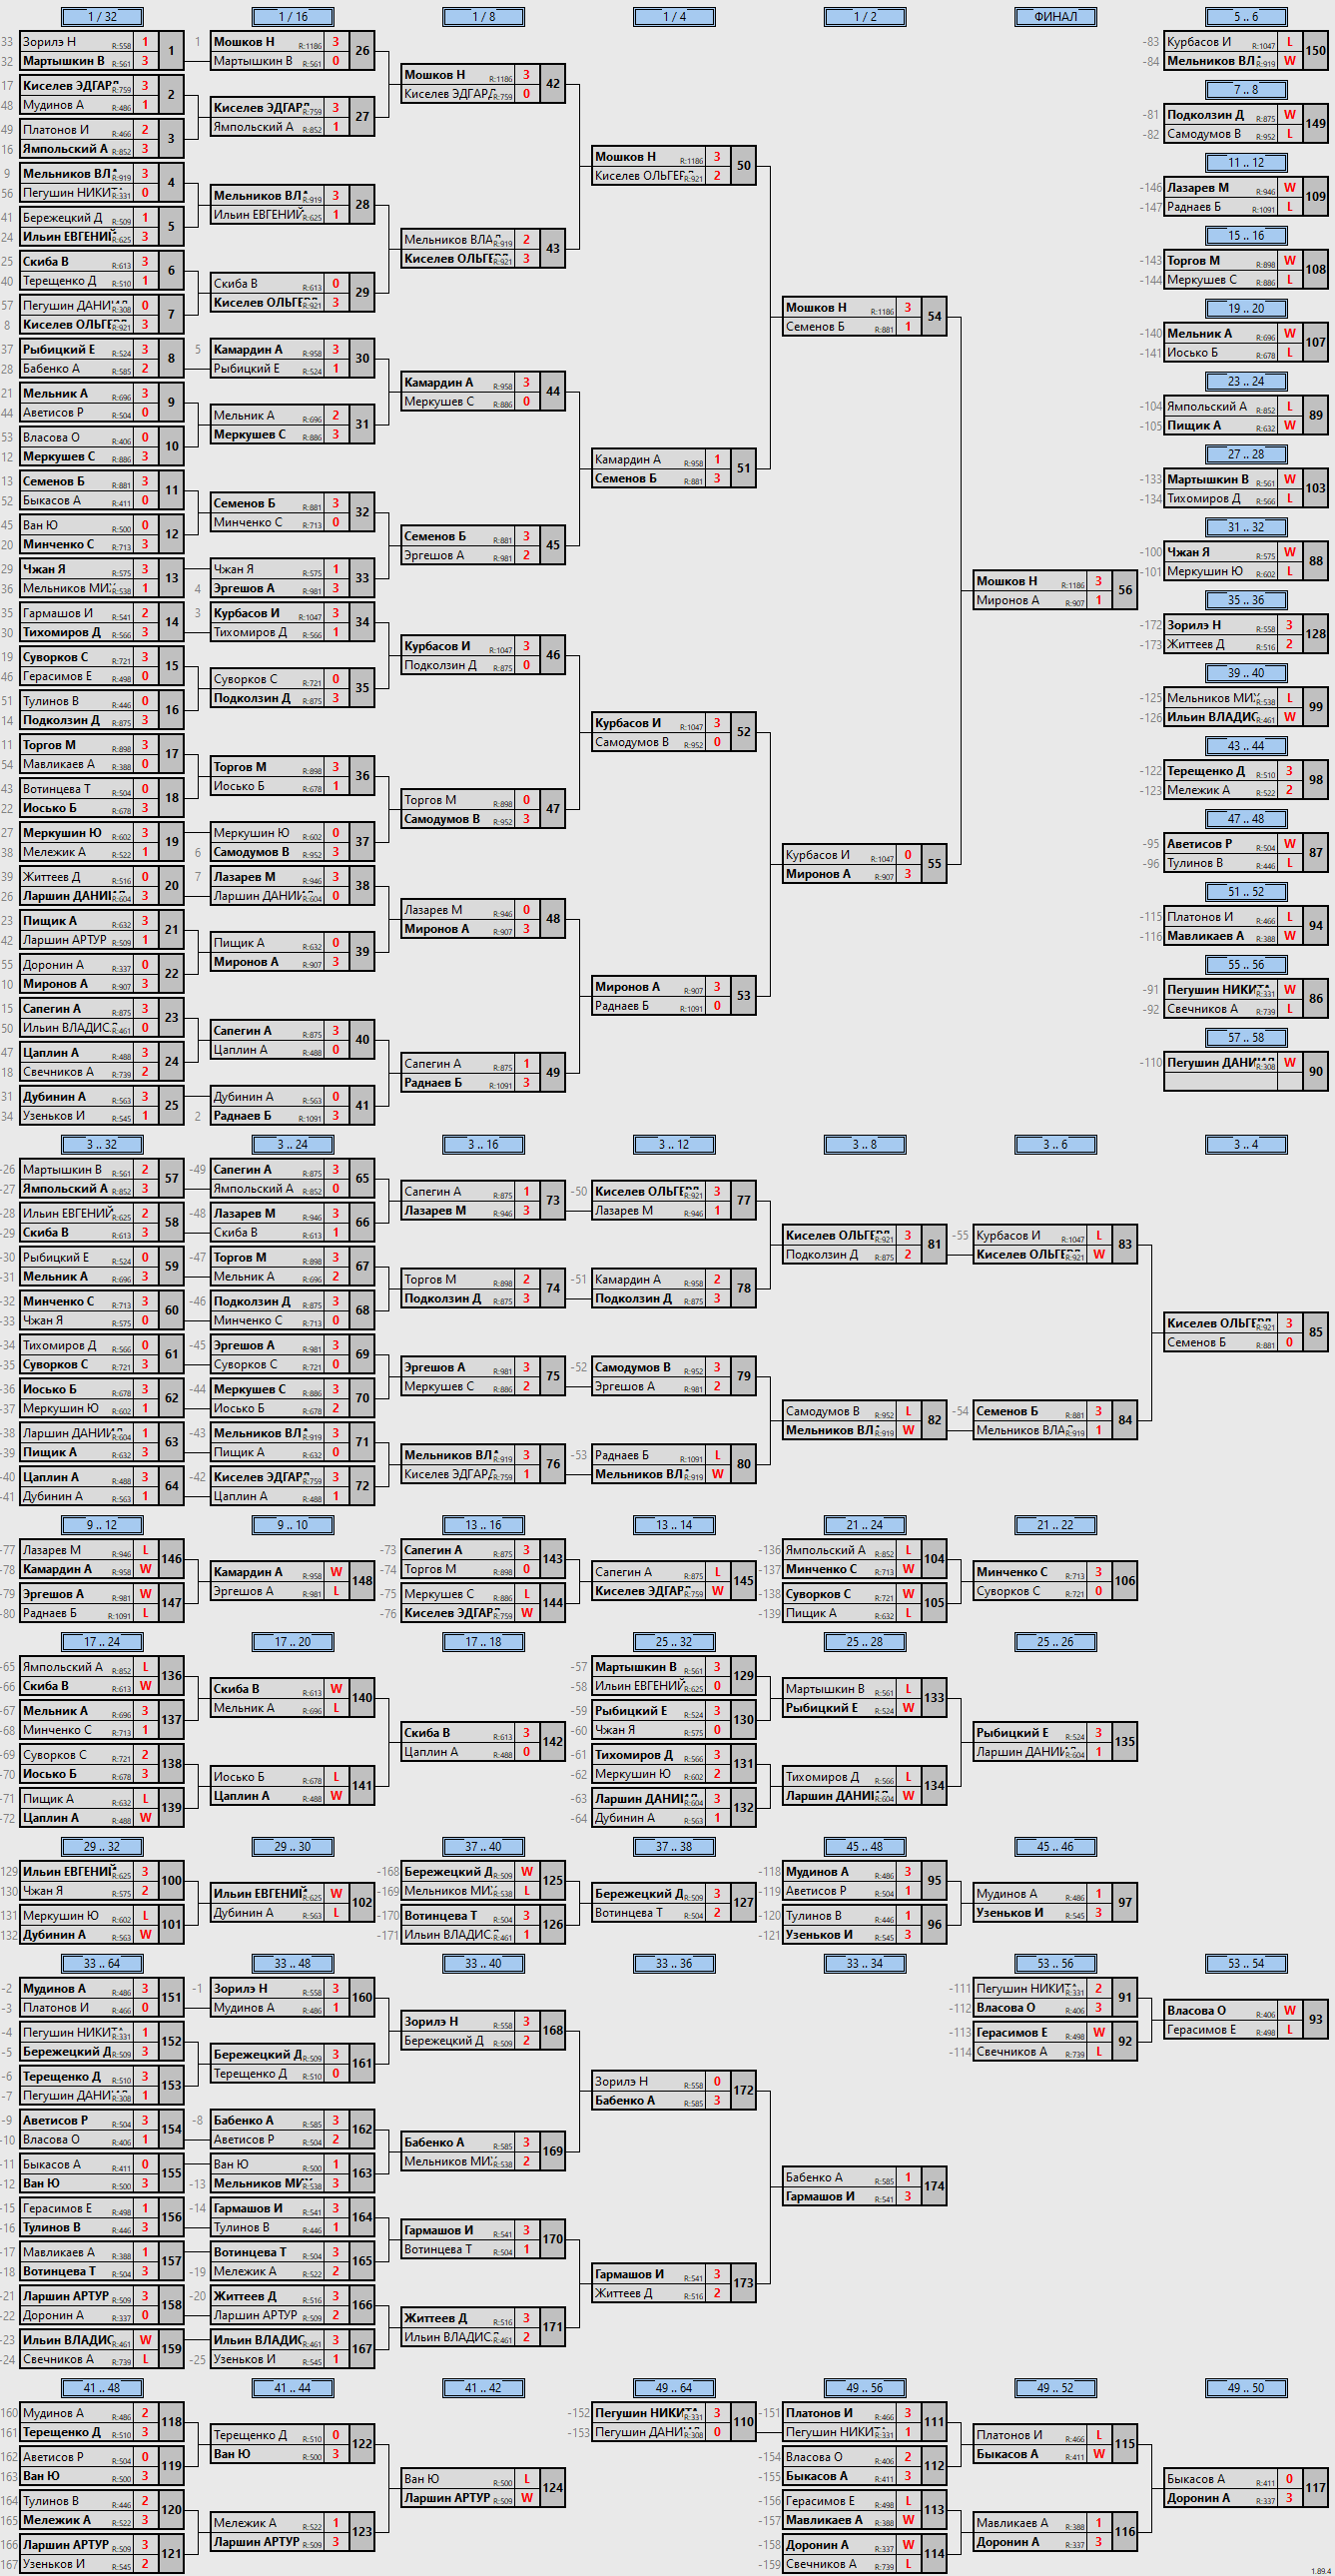Select the "ФИНАЛ" header

point(1056,17)
